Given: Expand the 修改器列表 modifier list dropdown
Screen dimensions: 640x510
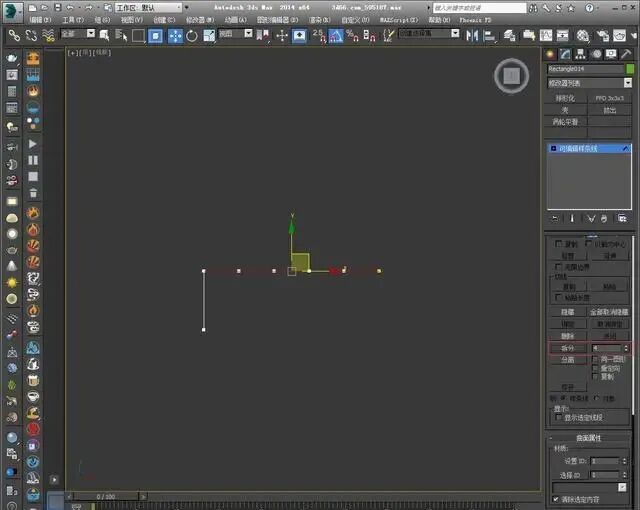Looking at the screenshot, I should [x=628, y=83].
